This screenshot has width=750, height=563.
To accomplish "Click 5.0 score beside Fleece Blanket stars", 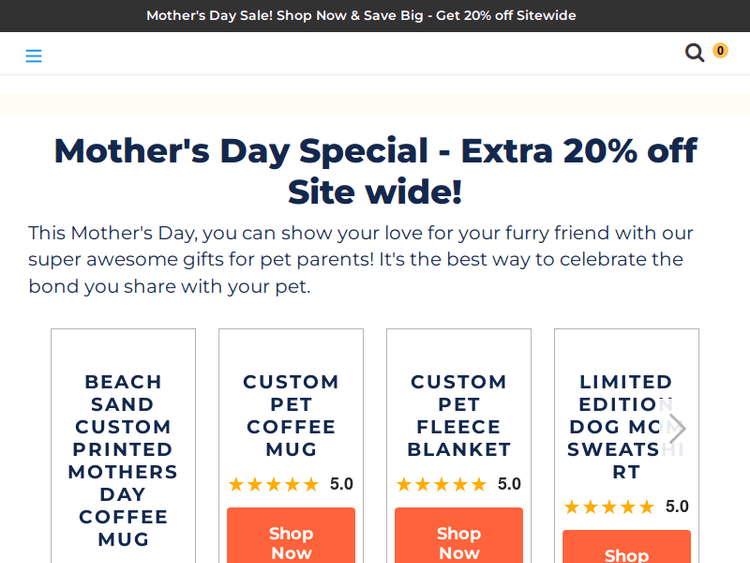I will tap(510, 484).
